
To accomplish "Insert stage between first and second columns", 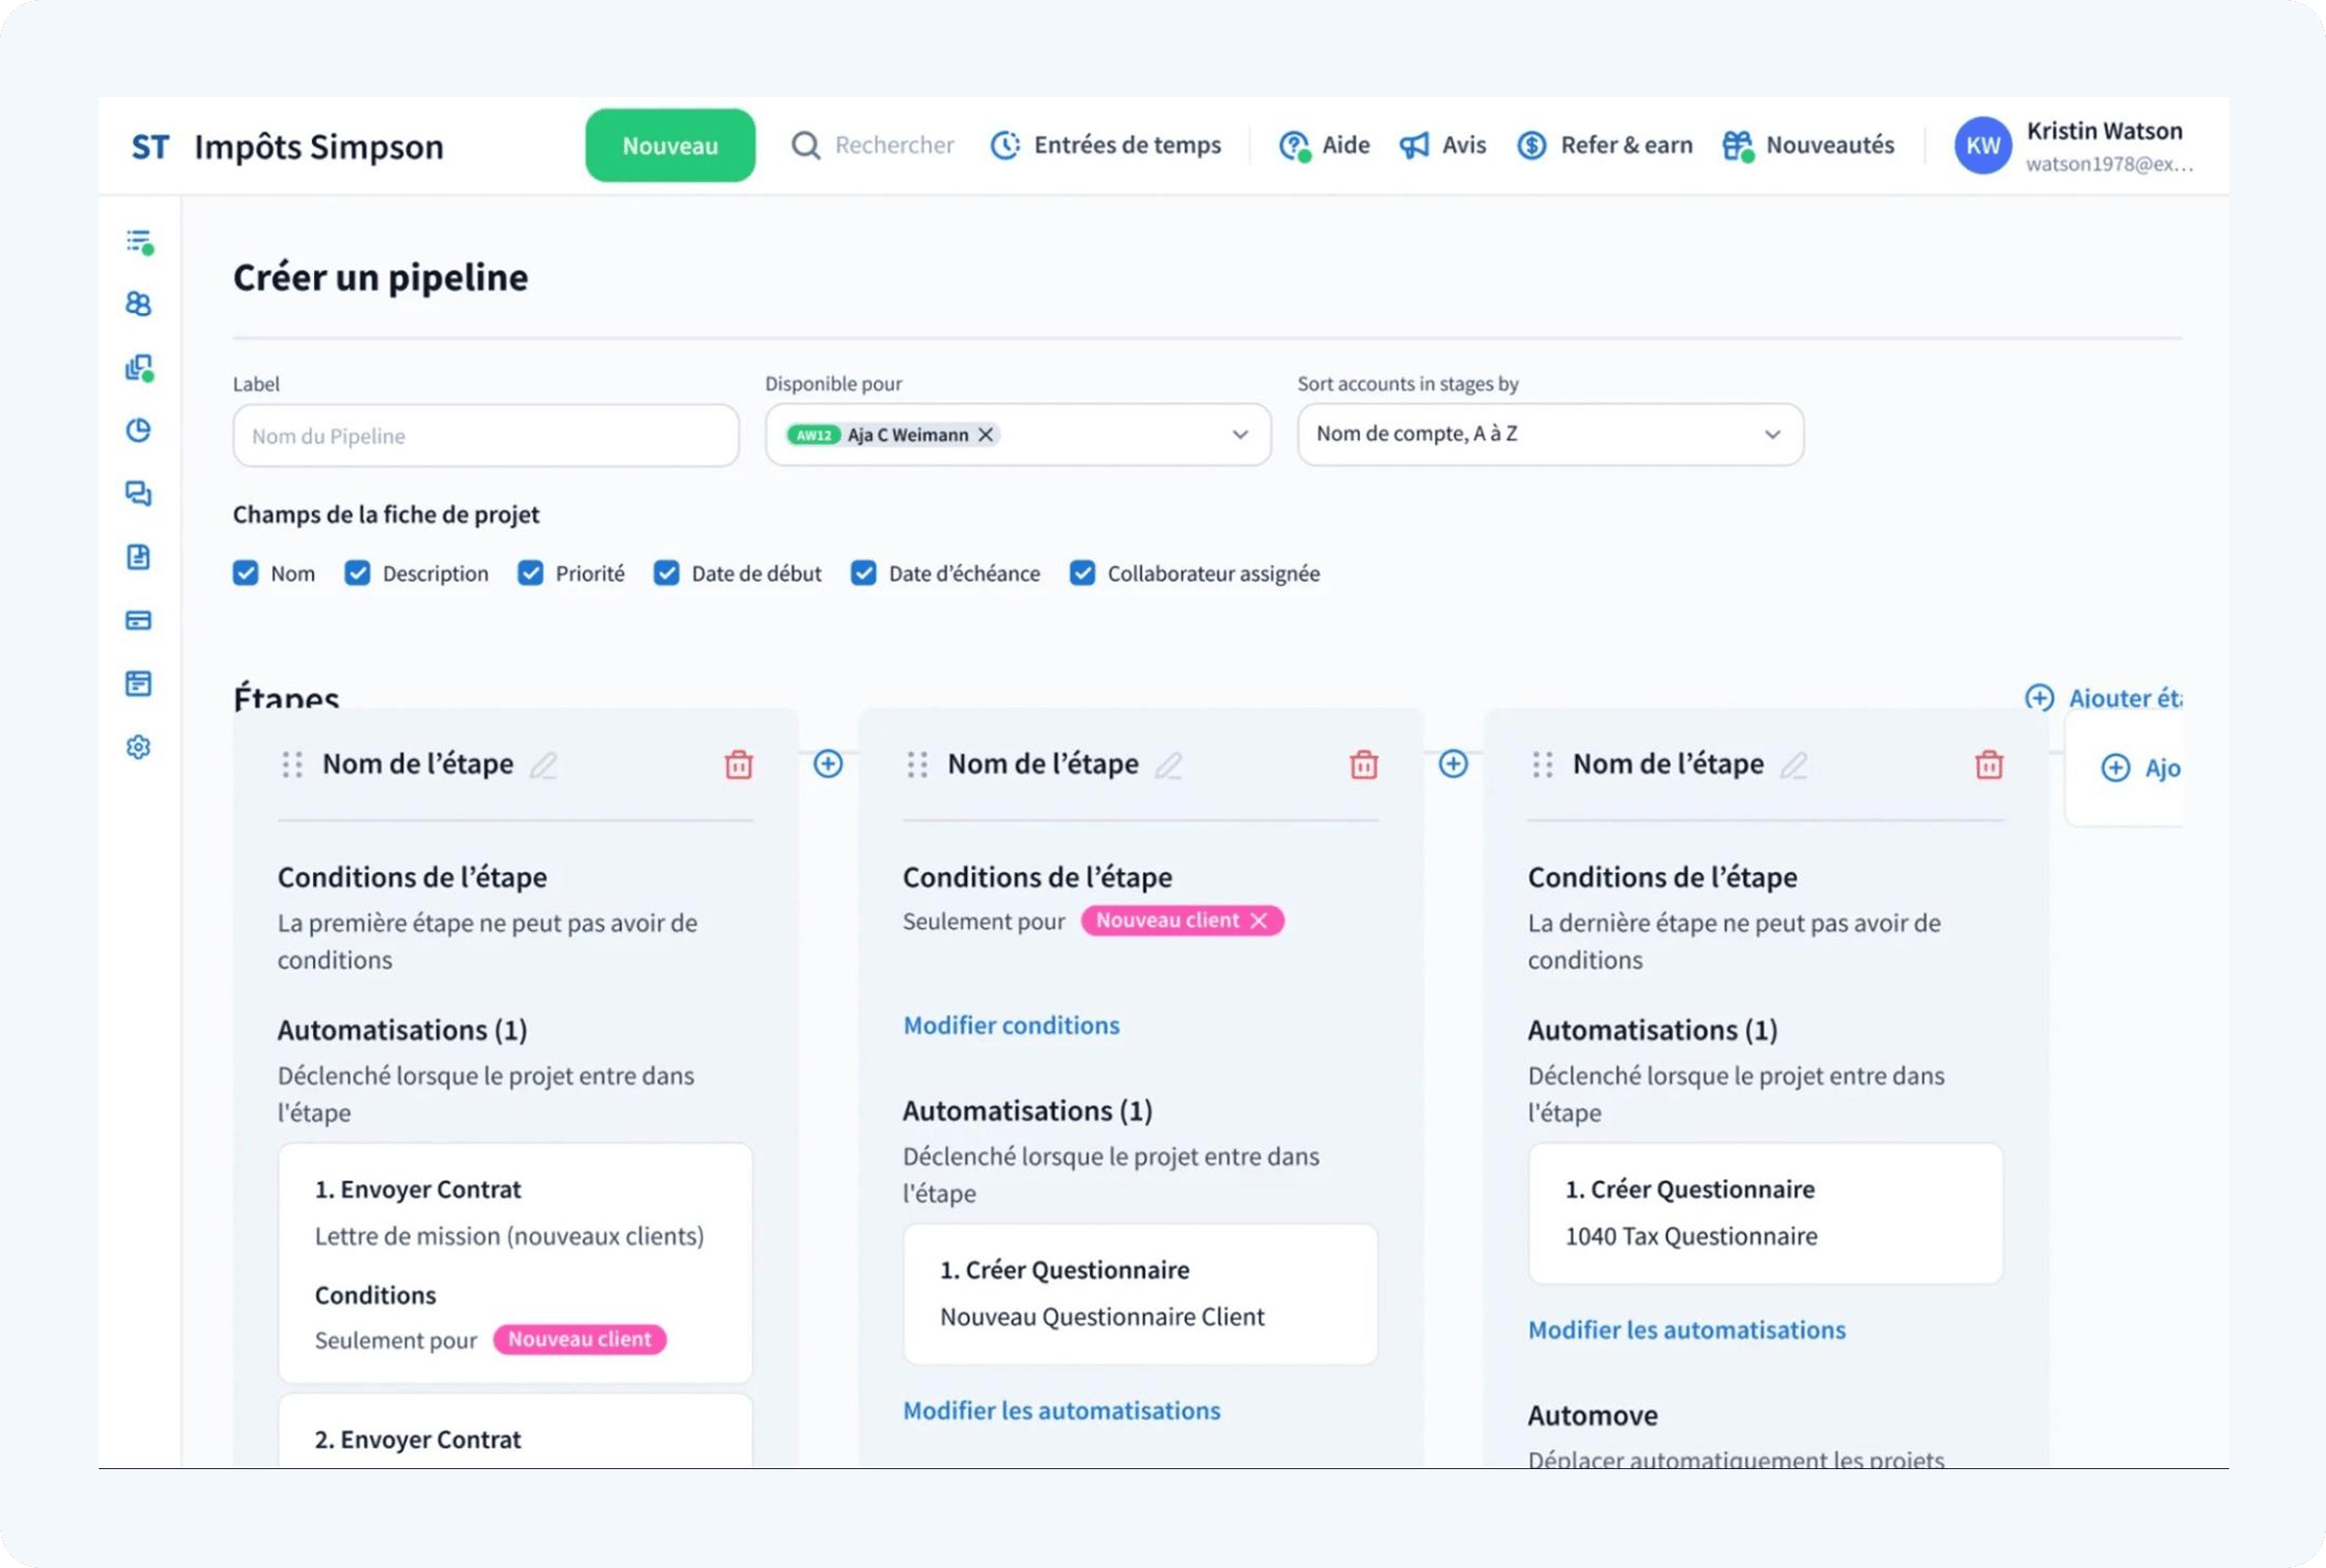I will pos(828,764).
